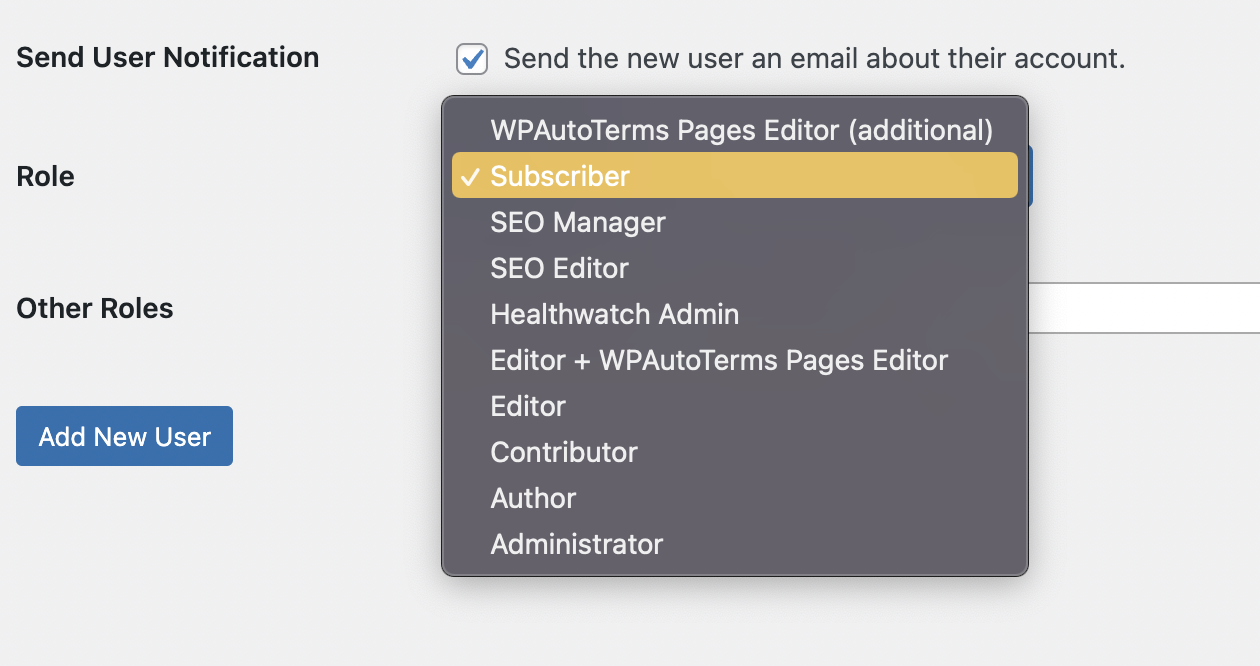
Task: Select 'Editor + WPAutoTerms Pages Editor' option
Action: 718,360
